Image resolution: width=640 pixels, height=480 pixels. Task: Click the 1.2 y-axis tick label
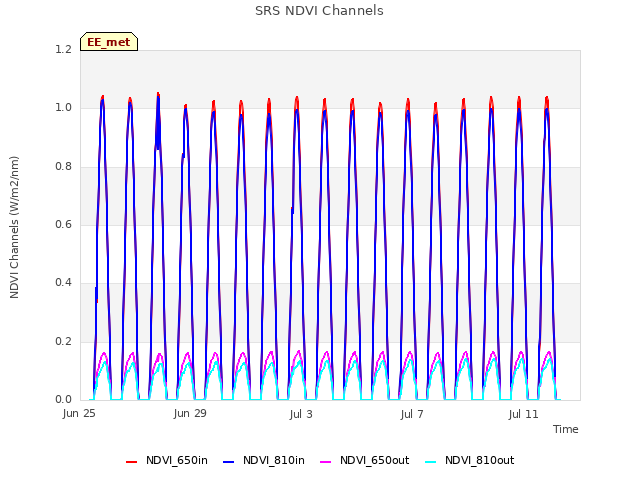pyautogui.click(x=63, y=49)
